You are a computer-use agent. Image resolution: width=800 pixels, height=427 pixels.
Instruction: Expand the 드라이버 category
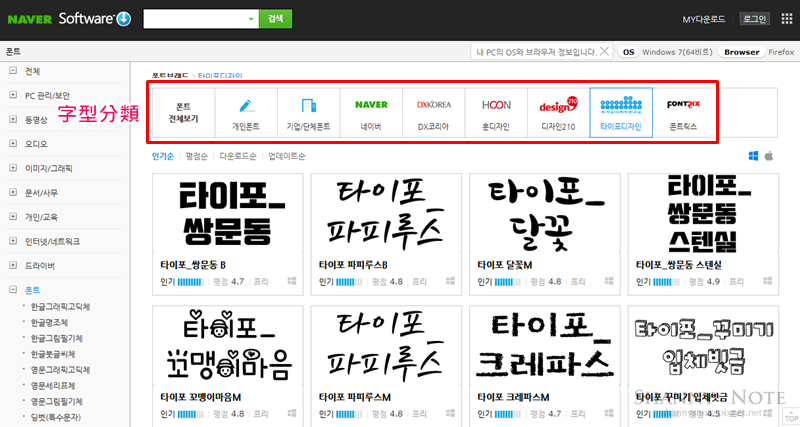[x=13, y=265]
